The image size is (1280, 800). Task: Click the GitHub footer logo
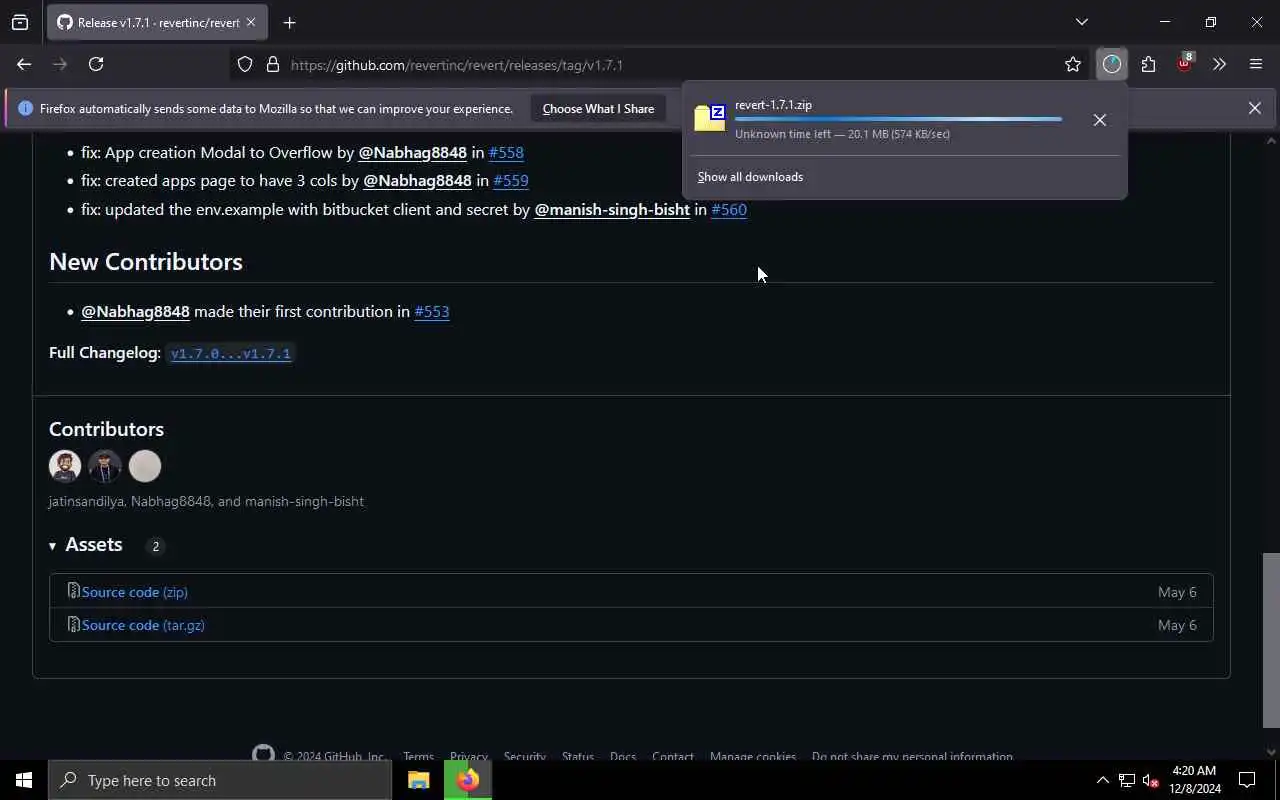(x=263, y=753)
